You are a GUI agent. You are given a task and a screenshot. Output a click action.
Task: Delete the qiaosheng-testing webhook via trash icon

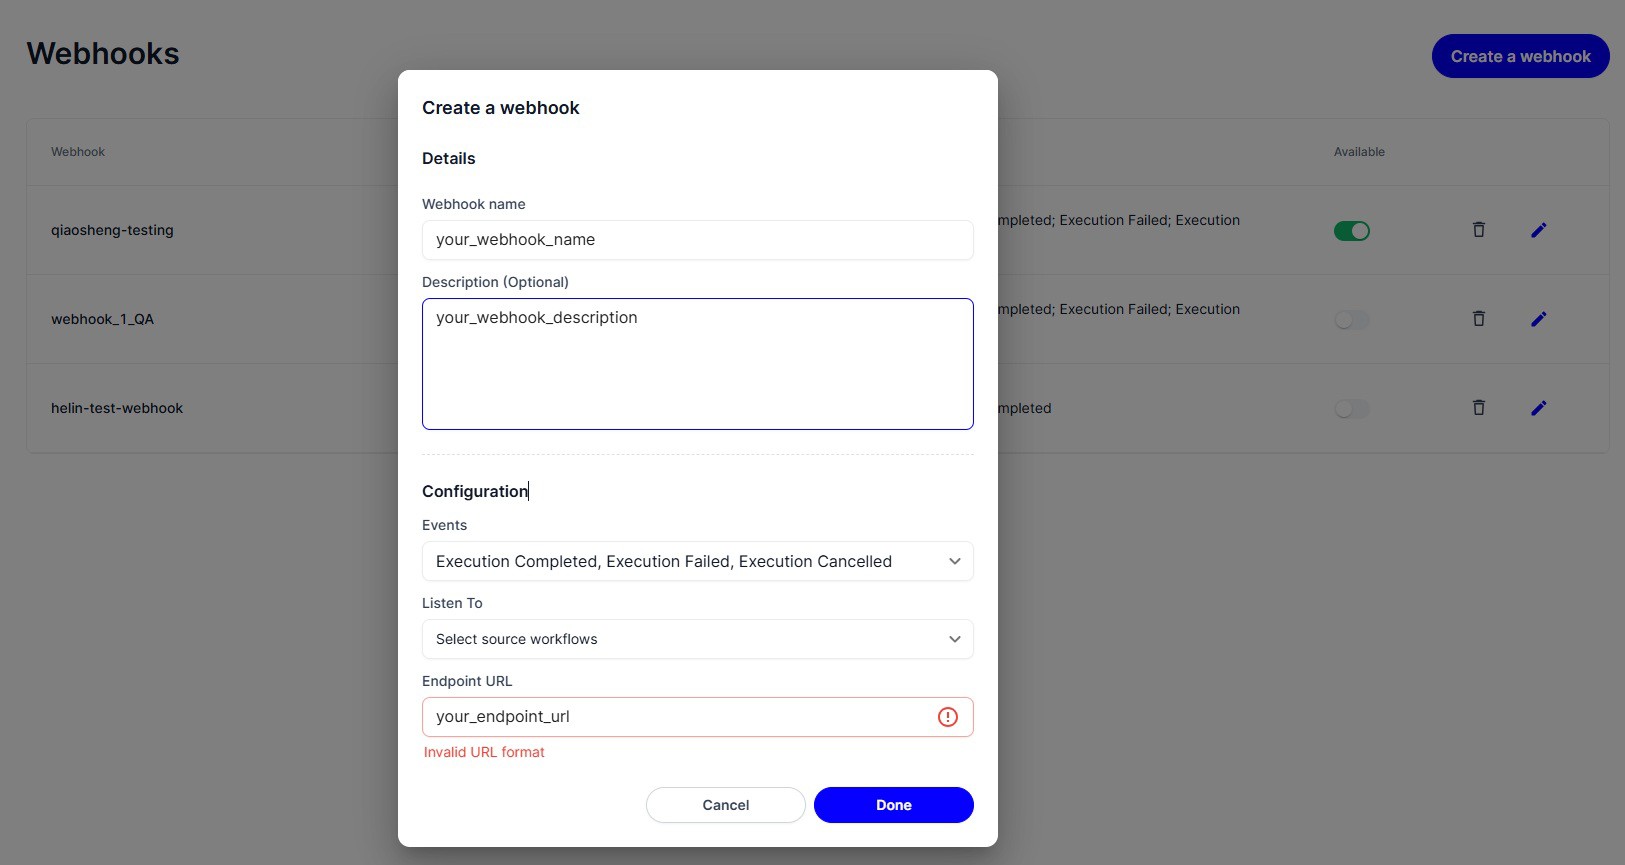pos(1478,230)
